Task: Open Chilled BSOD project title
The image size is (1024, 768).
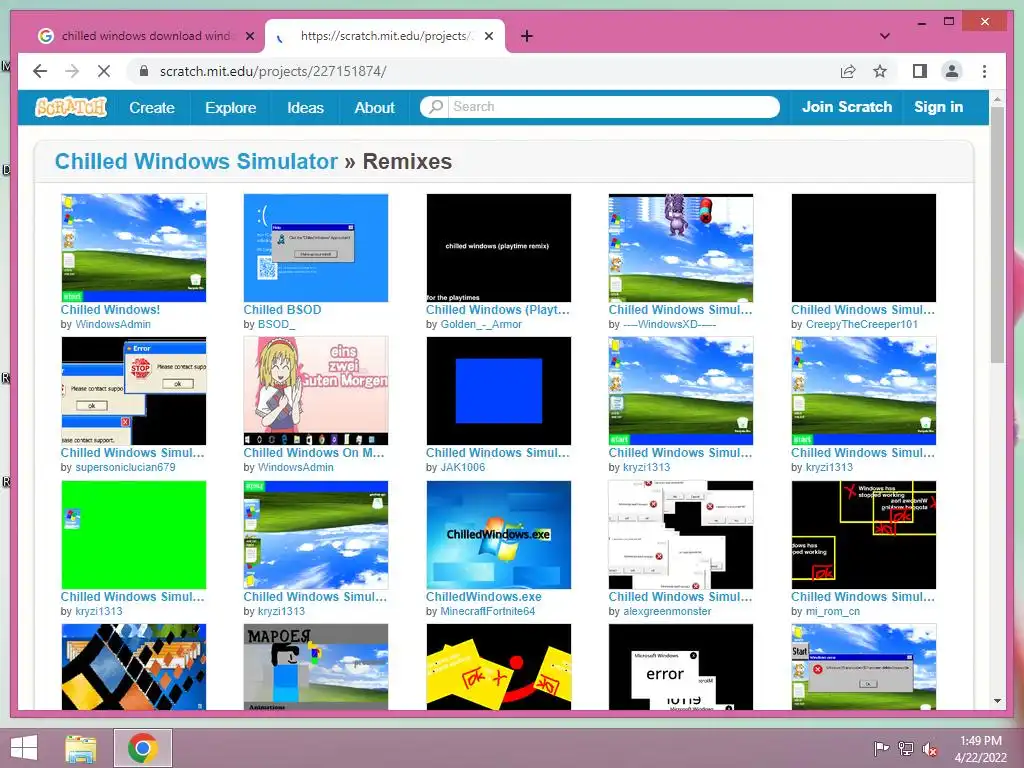Action: click(282, 310)
